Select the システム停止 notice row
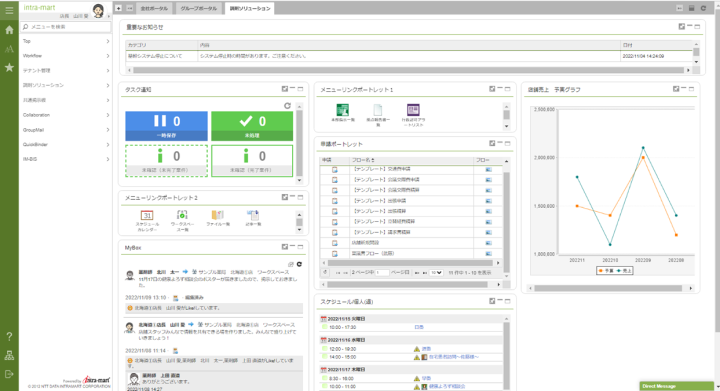The image size is (720, 391). tap(409, 56)
